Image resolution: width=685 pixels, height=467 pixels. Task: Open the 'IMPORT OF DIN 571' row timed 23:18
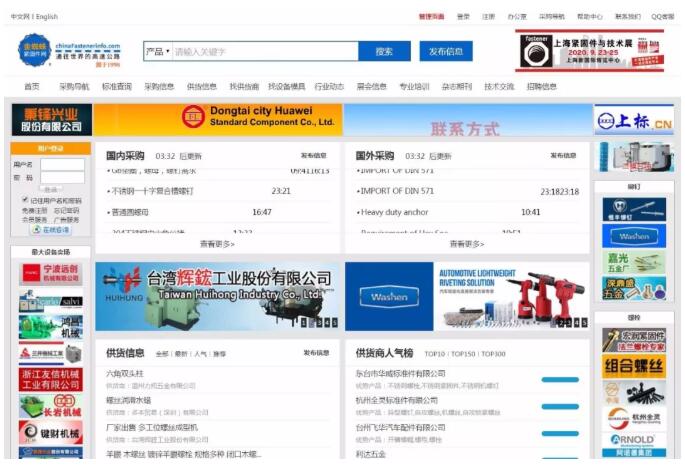468,191
